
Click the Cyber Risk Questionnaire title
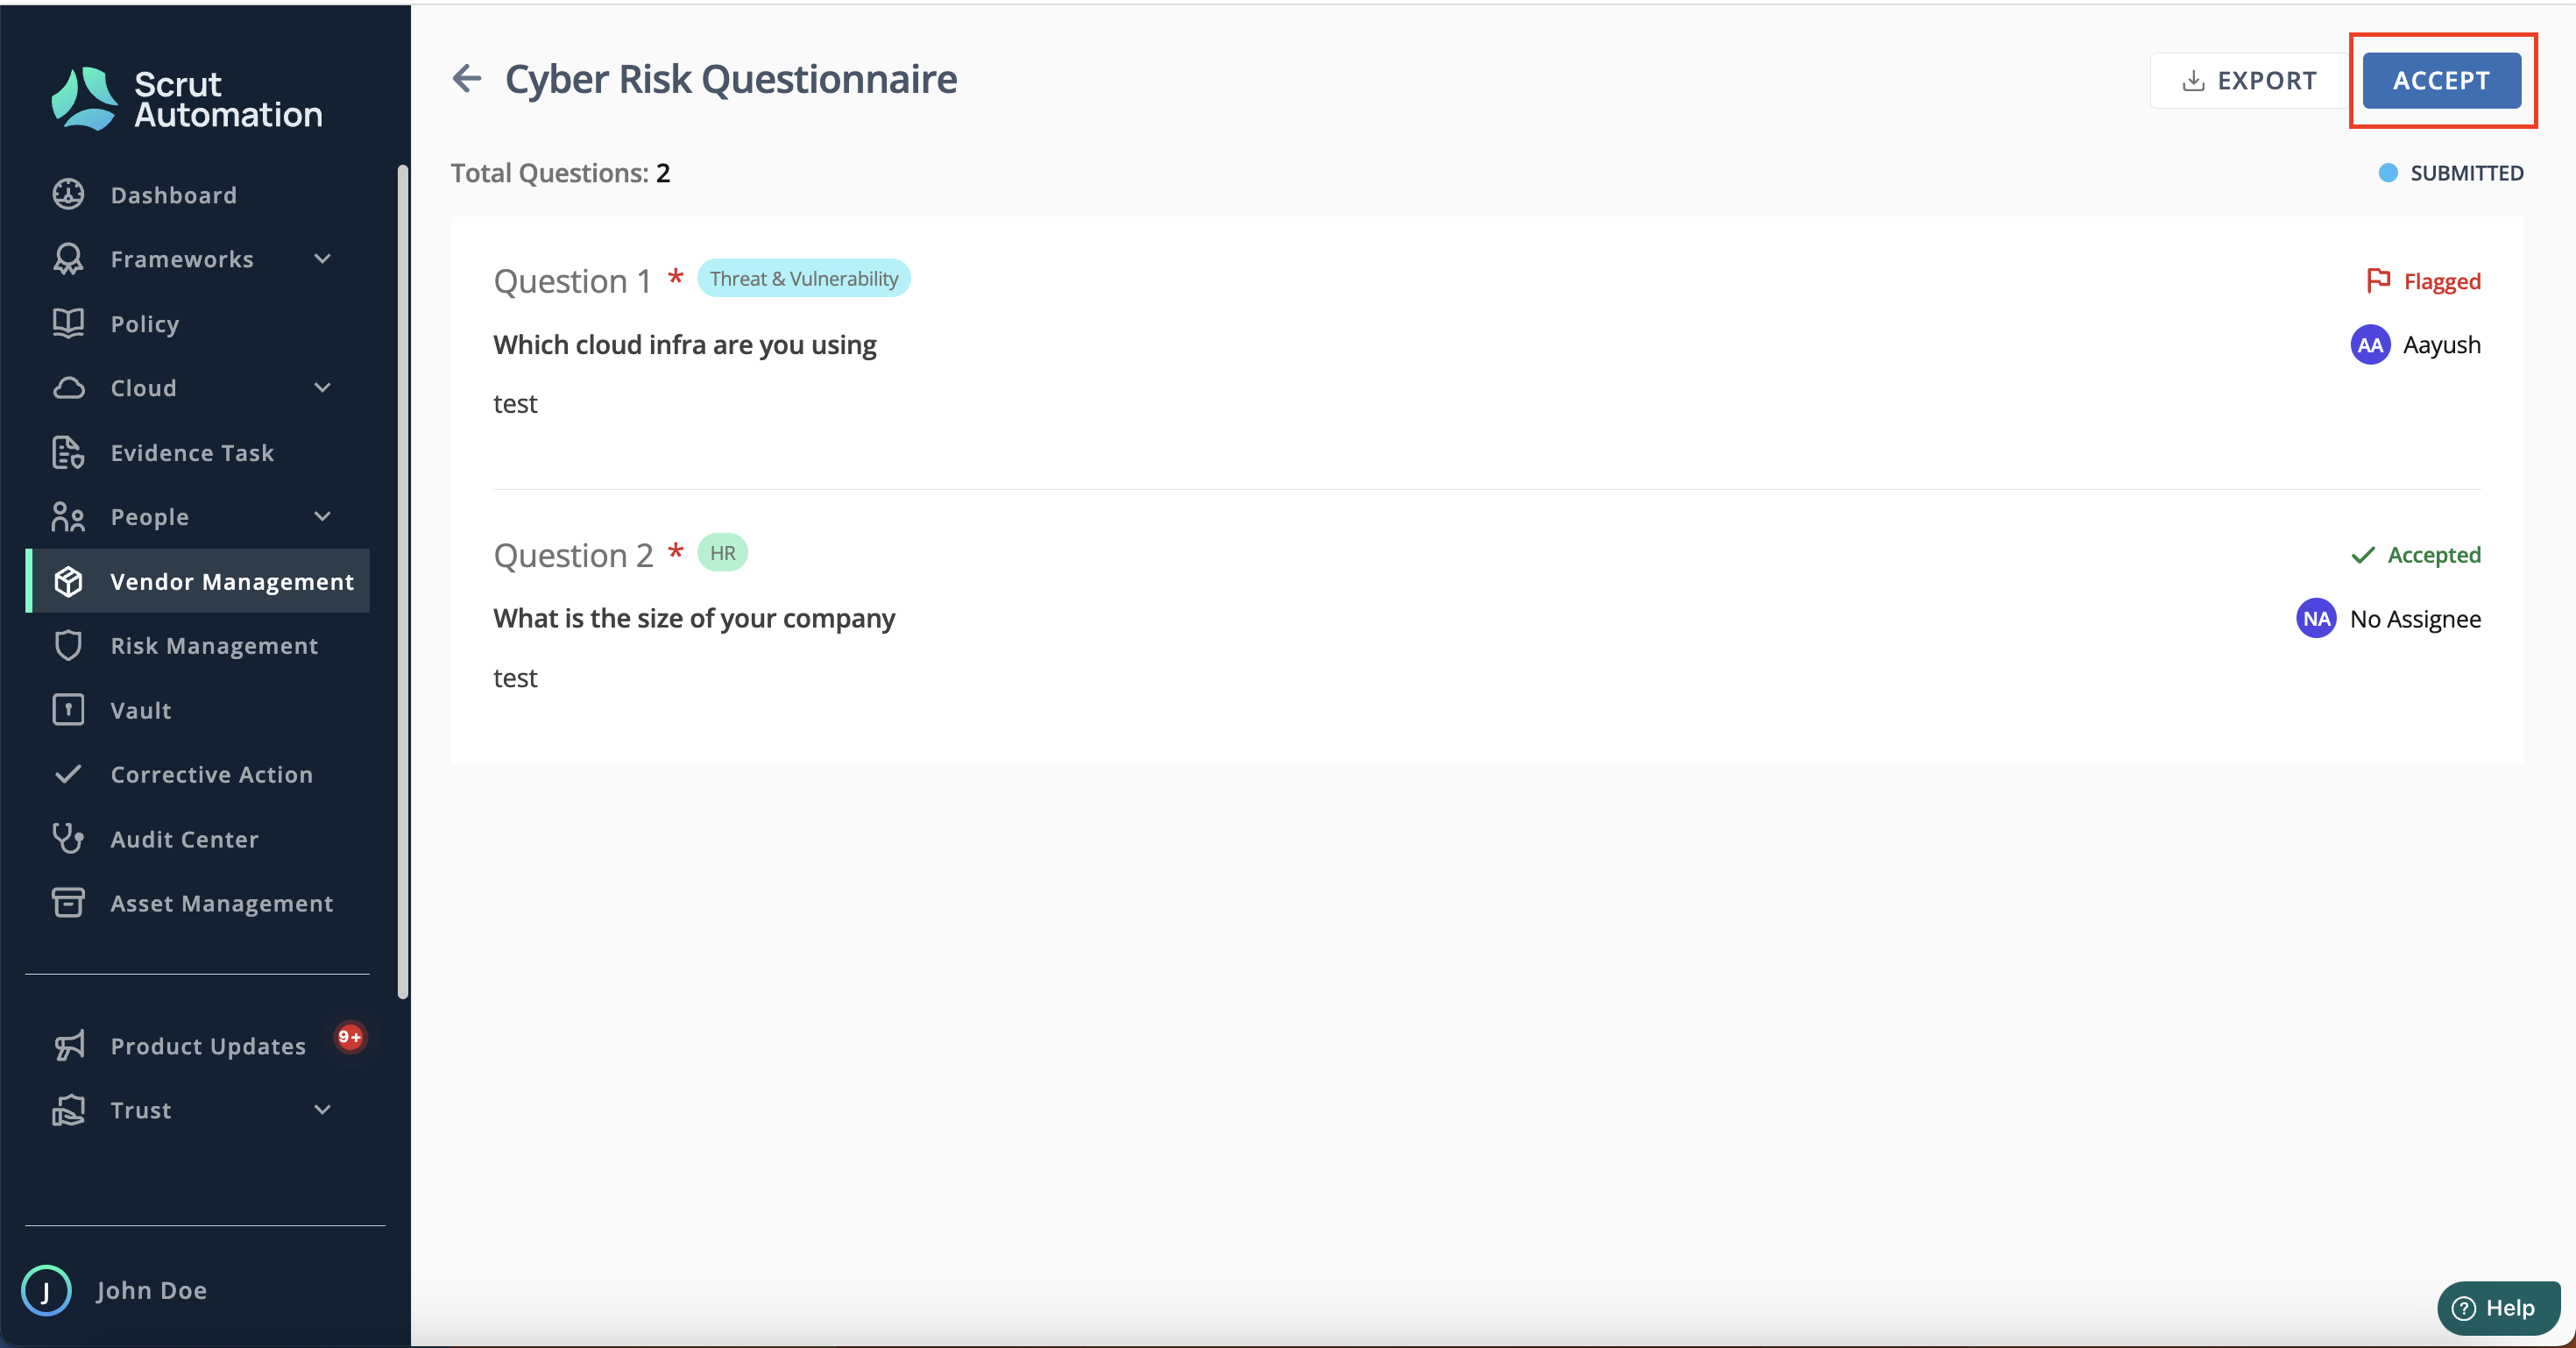tap(731, 78)
